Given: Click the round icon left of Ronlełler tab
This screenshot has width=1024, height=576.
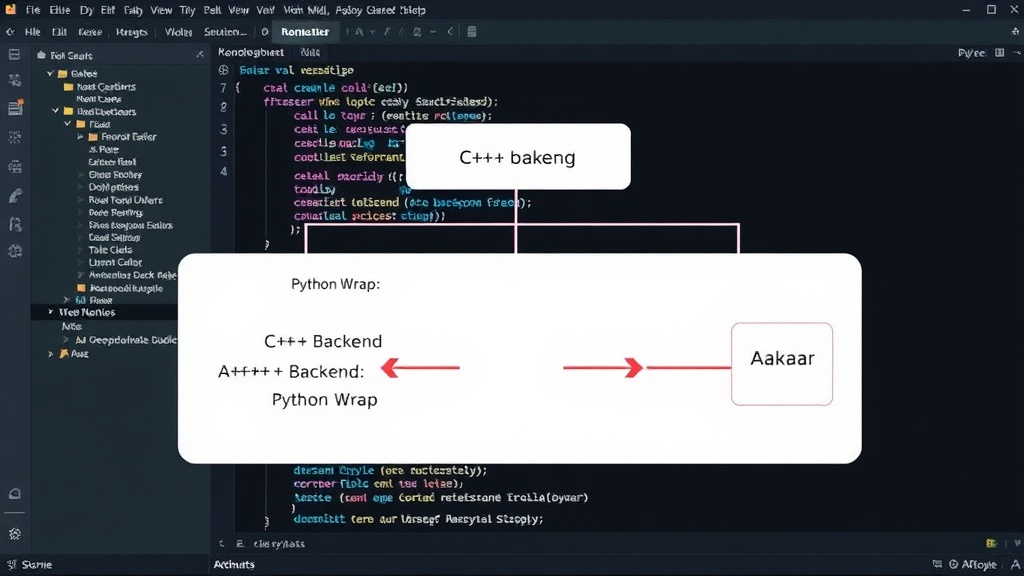Looking at the screenshot, I should point(264,32).
